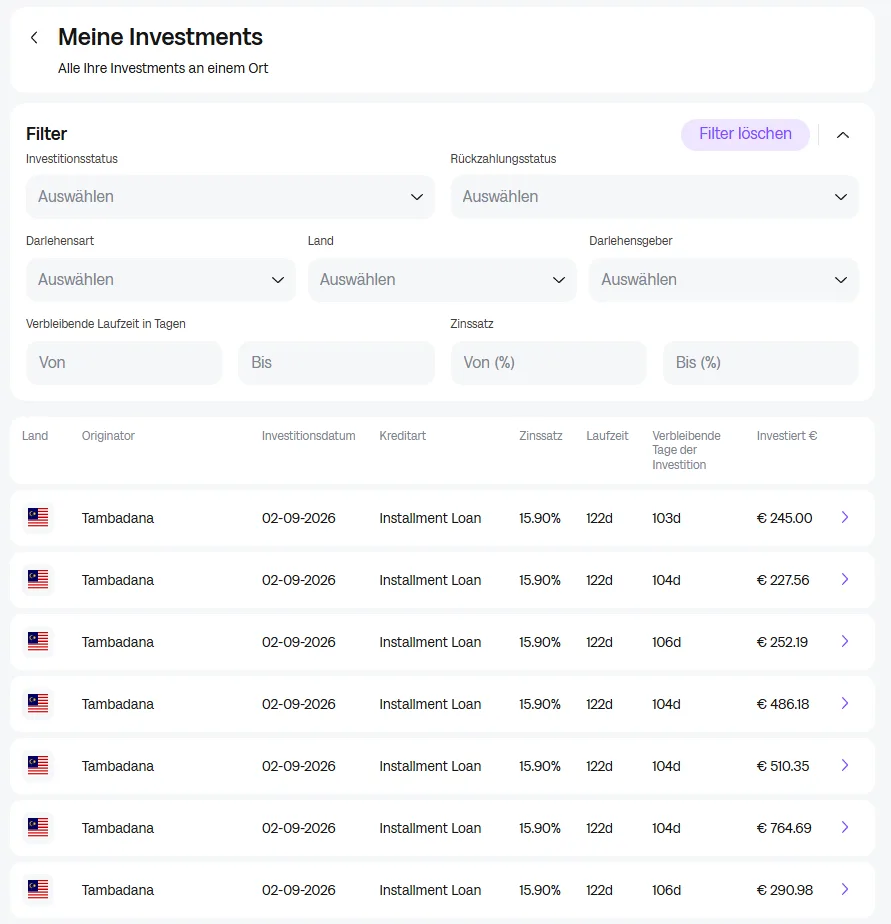Viewport: 891px width, 924px height.
Task: Click the country flag in the € 245.00 row
Action: pyautogui.click(x=38, y=517)
